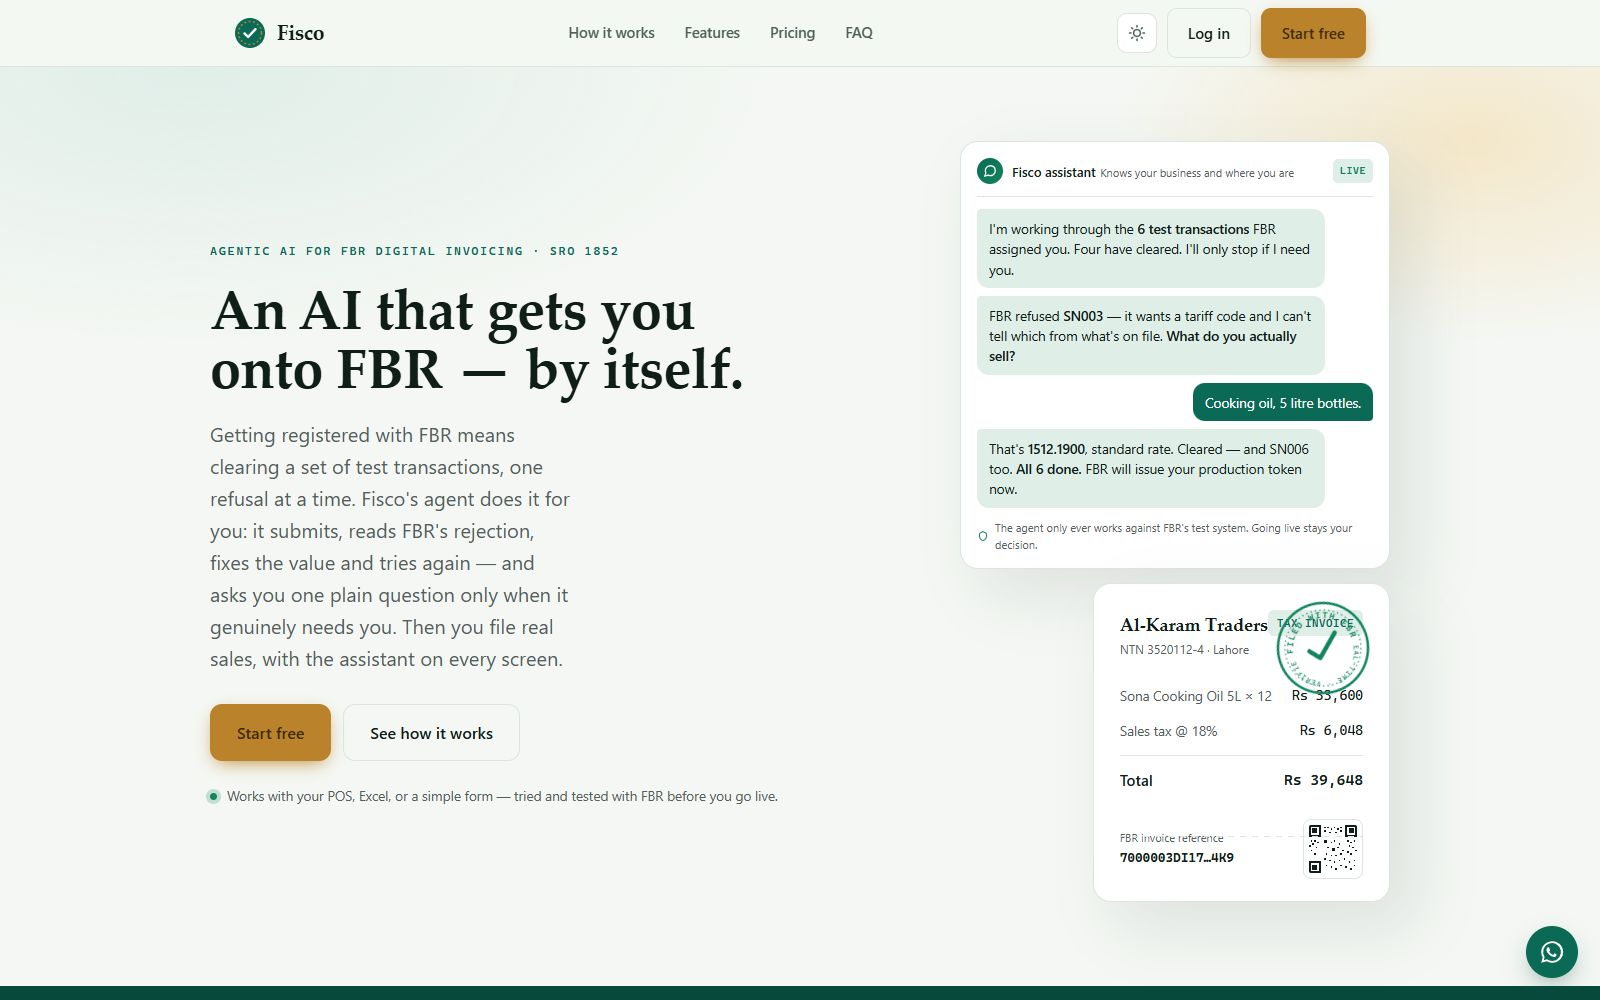Open the WhatsApp chat bubble
This screenshot has height=1000, width=1600.
pyautogui.click(x=1551, y=952)
